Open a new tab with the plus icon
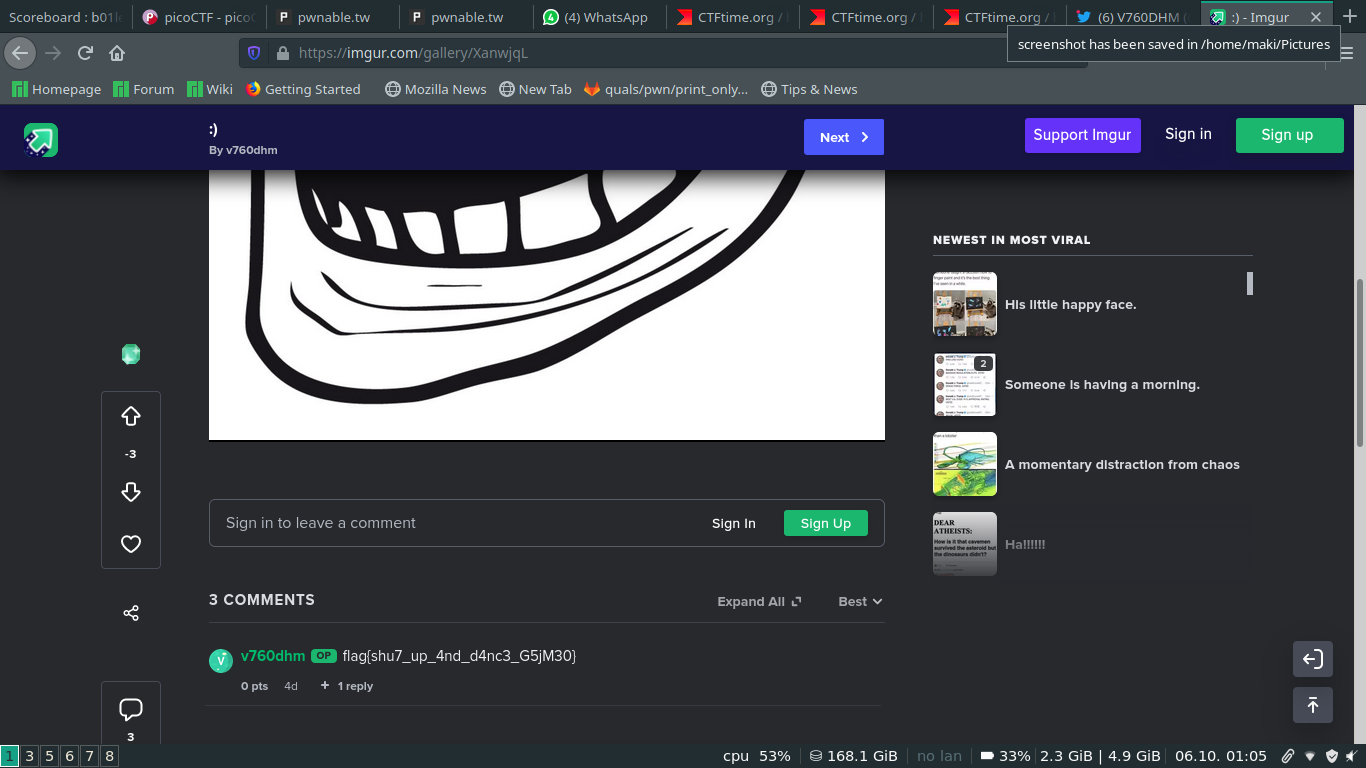 [x=1349, y=17]
